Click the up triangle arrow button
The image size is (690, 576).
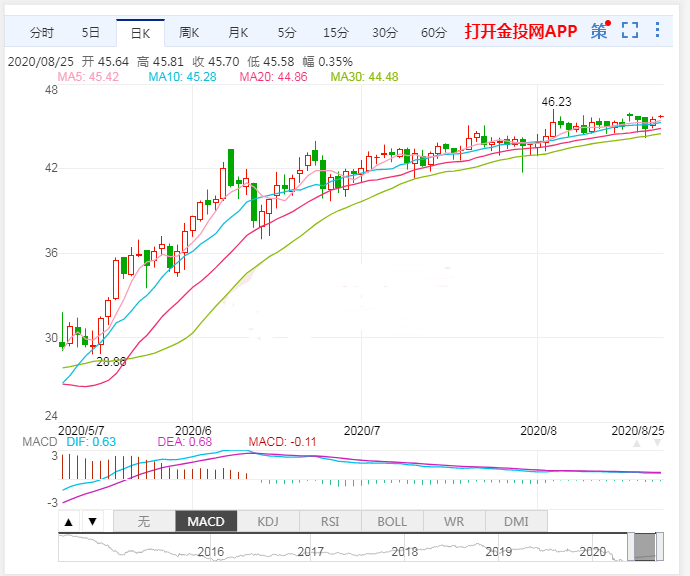pos(68,521)
